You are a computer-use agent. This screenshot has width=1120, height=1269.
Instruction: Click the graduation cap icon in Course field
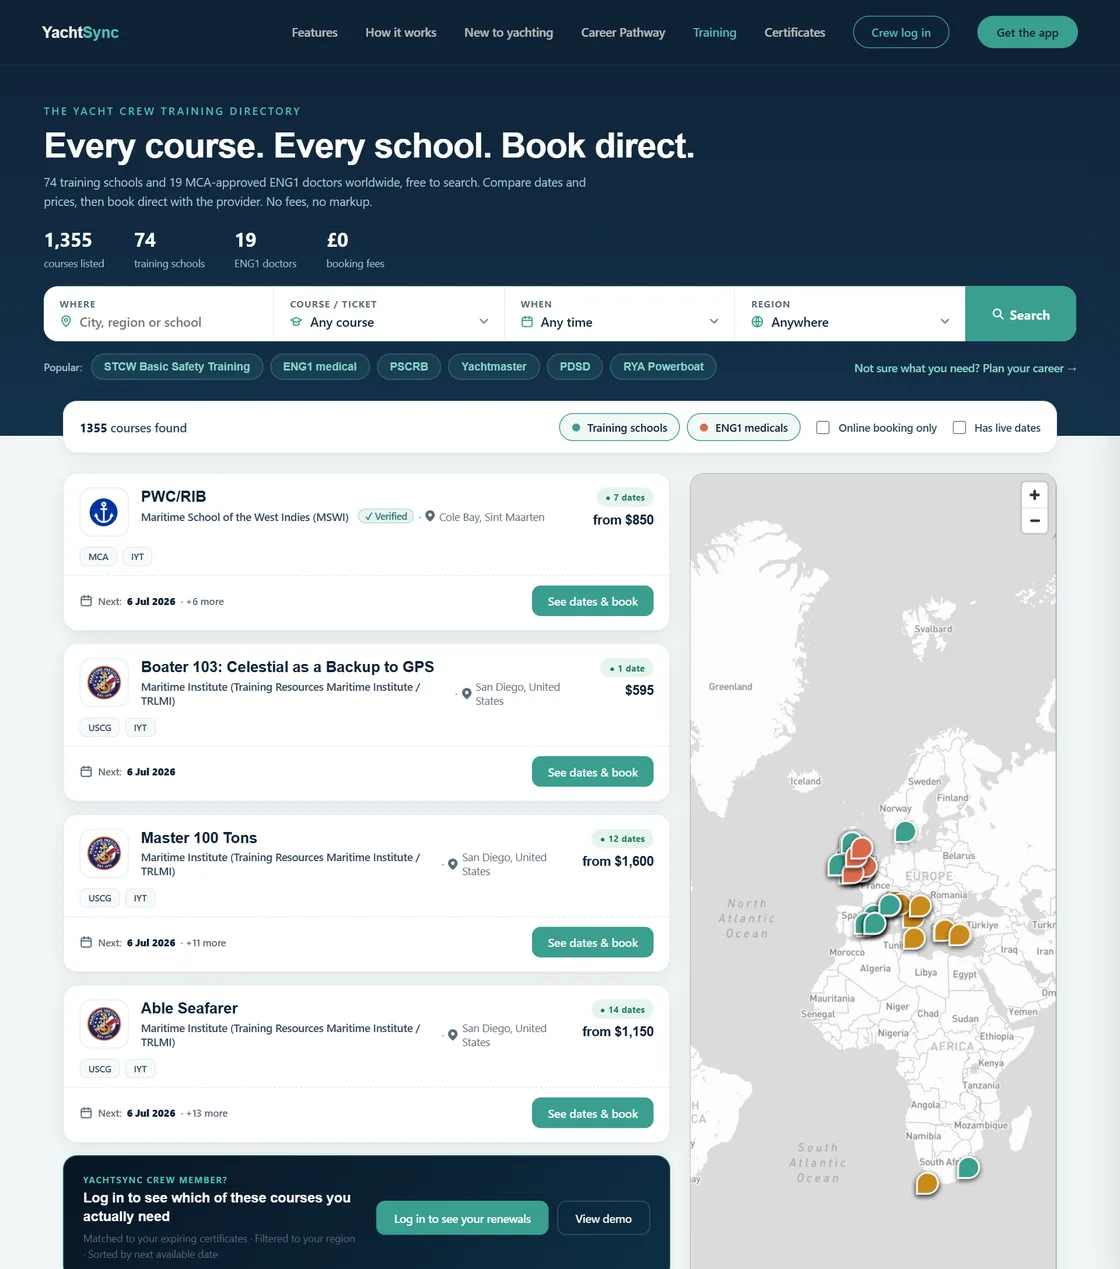coord(296,322)
